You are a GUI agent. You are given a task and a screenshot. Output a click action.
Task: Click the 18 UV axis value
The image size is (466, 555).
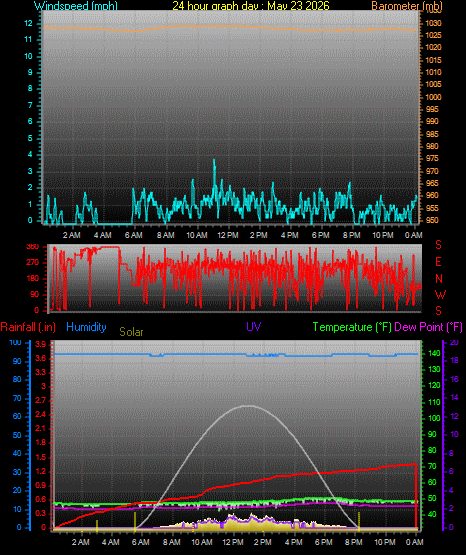454,361
